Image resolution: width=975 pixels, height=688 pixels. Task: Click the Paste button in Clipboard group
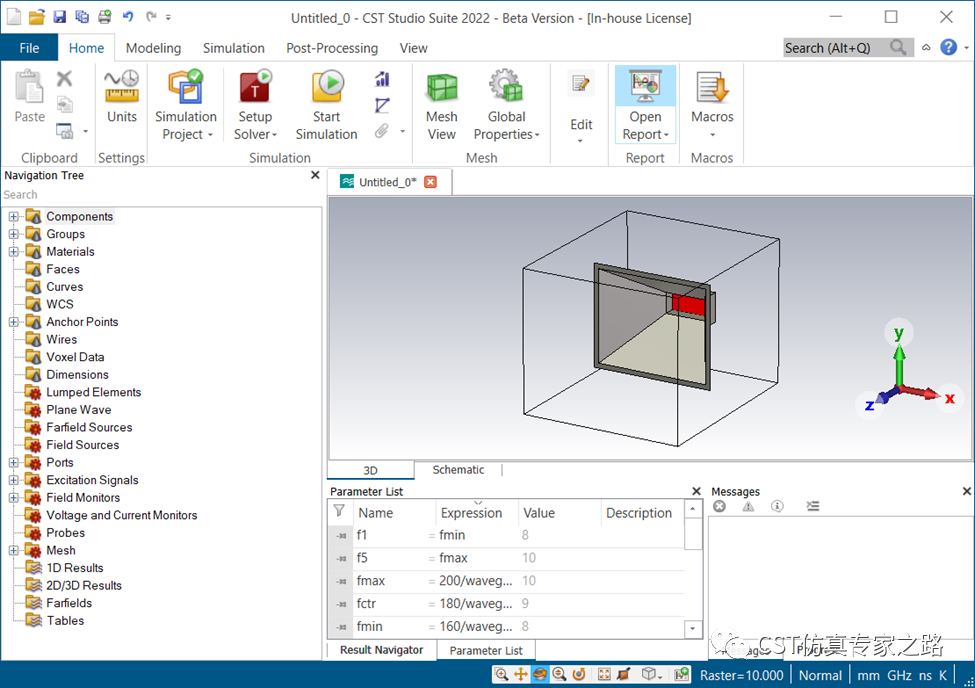pos(30,96)
